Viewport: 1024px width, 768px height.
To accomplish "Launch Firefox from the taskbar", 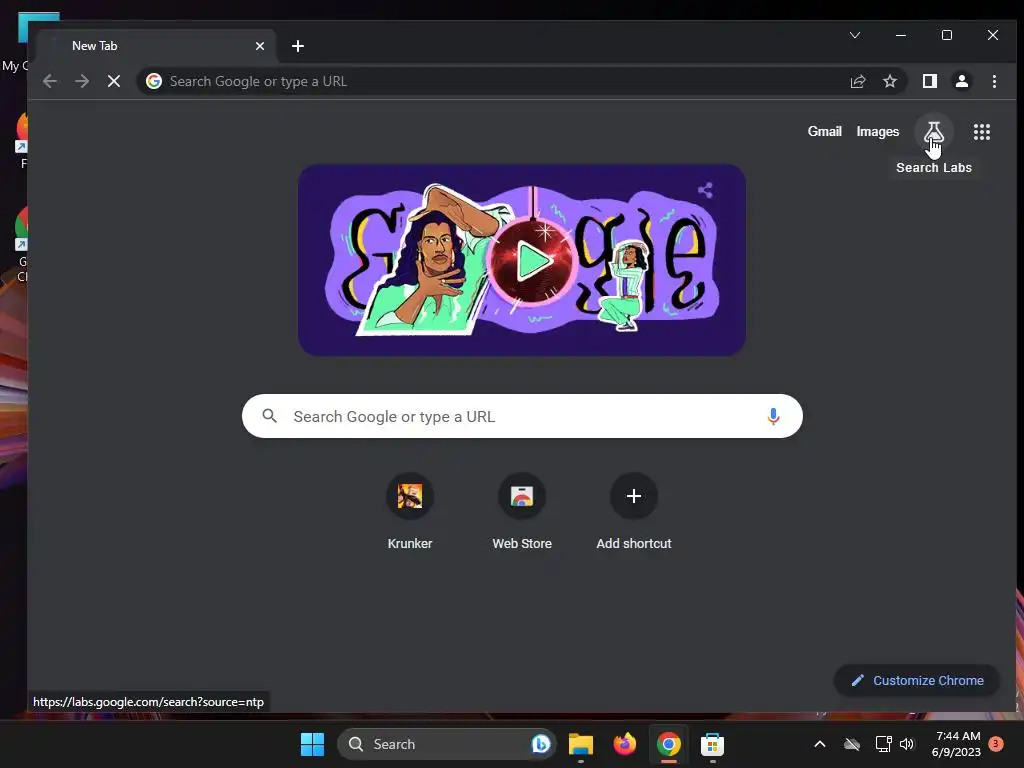I will coord(624,744).
